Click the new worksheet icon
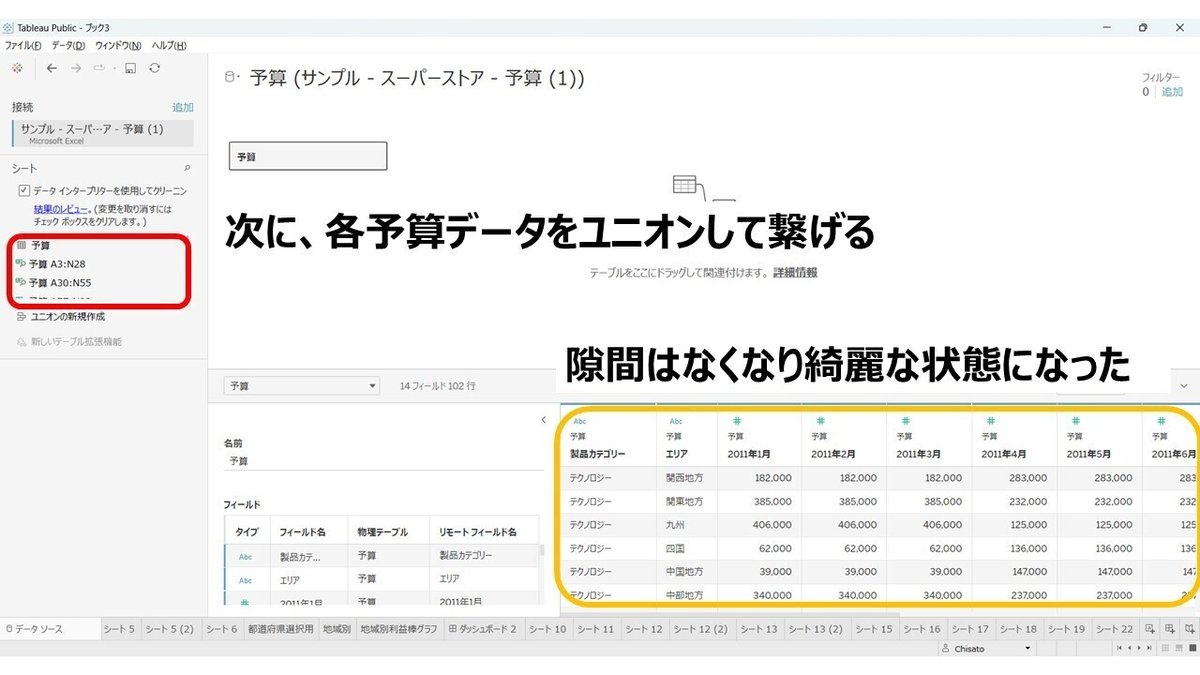 1150,629
